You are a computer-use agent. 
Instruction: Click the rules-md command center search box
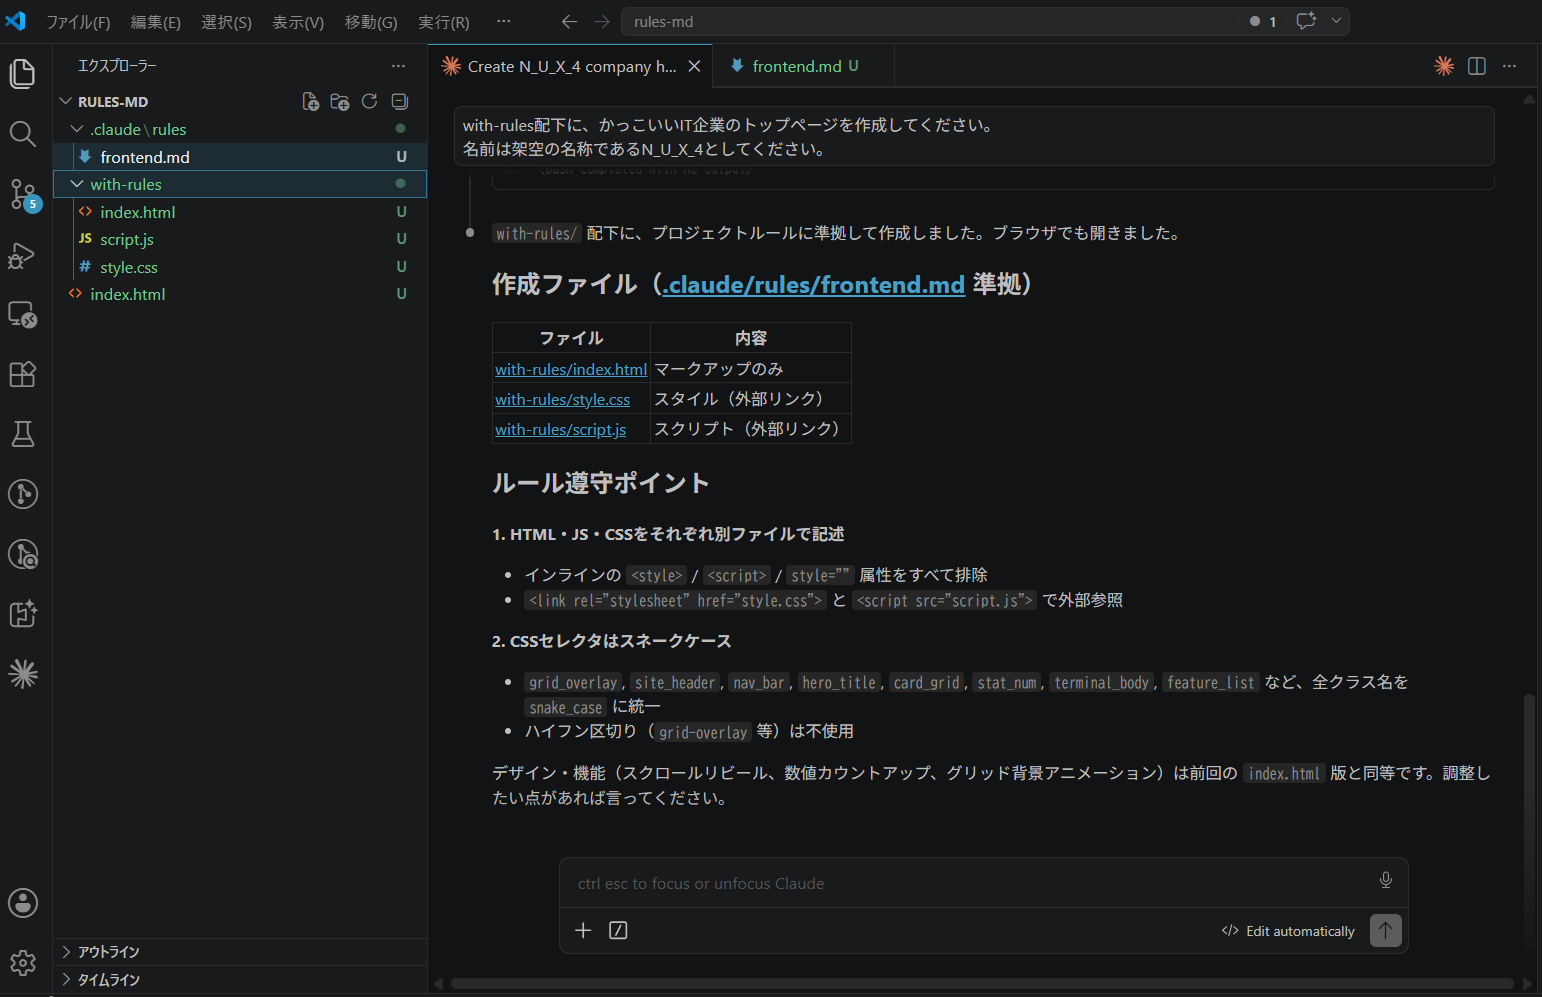(930, 21)
